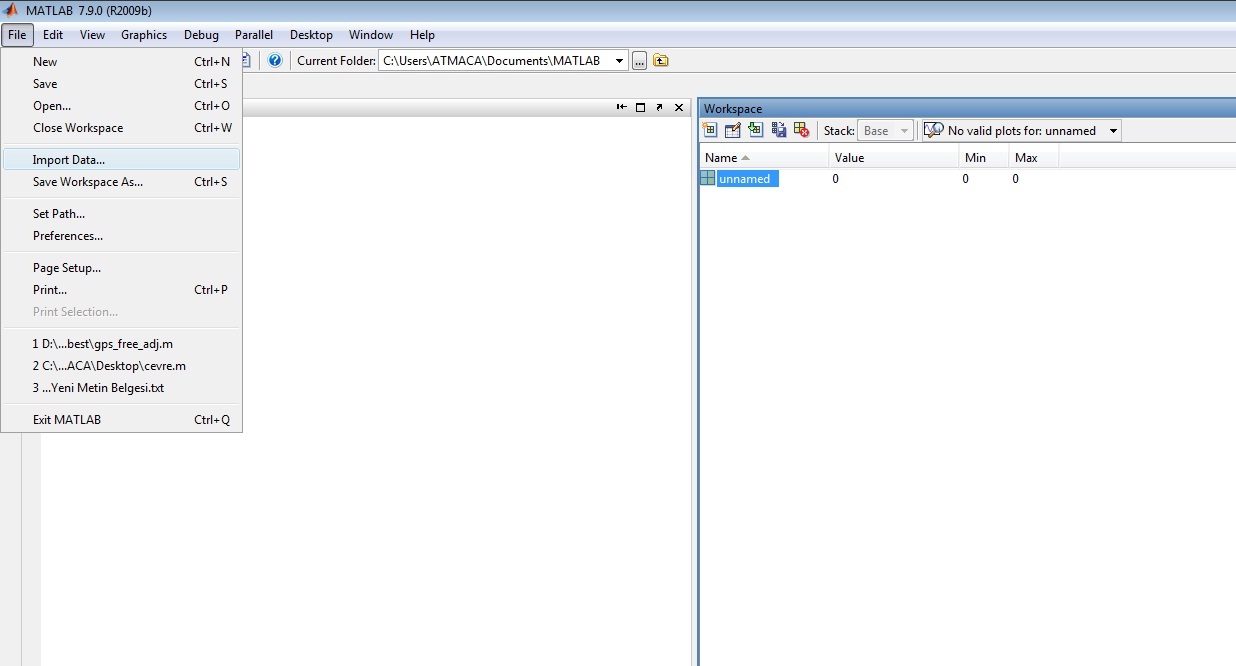Open the View menu

click(92, 35)
